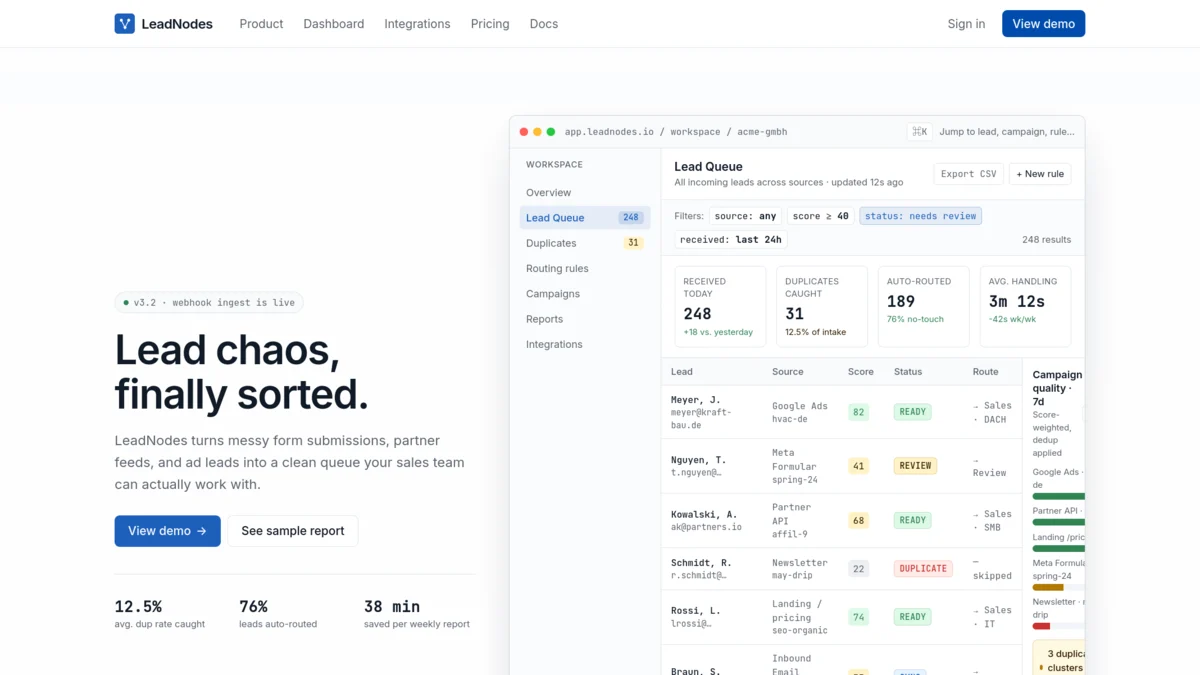Click score badge 68

[858, 521]
